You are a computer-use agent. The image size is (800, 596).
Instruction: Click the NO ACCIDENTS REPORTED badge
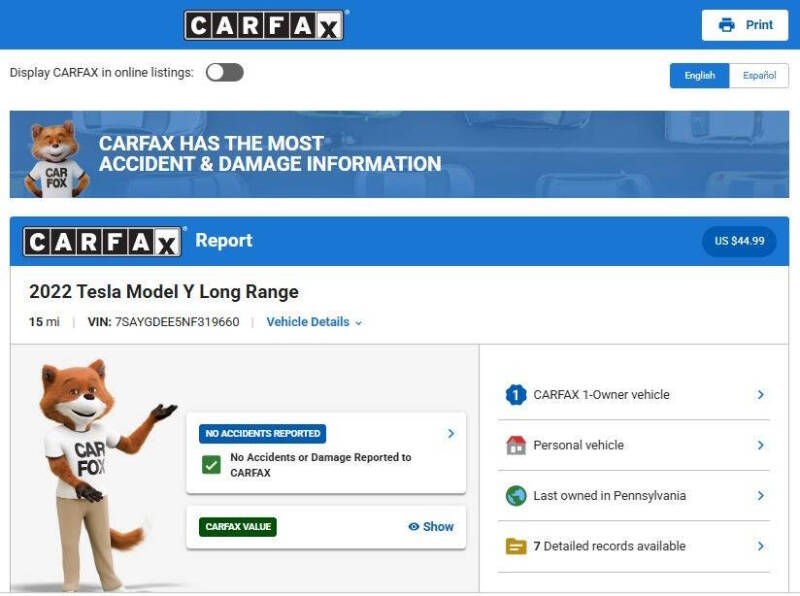(x=263, y=434)
